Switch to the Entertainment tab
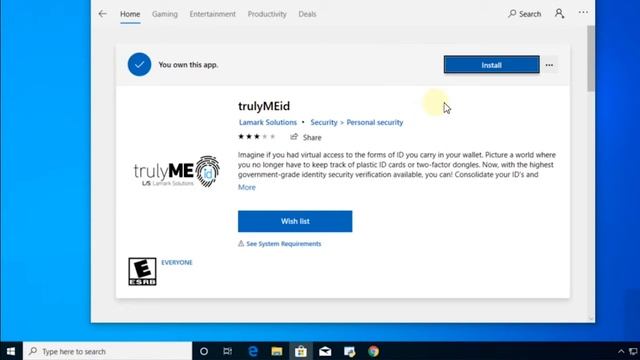 (x=212, y=14)
